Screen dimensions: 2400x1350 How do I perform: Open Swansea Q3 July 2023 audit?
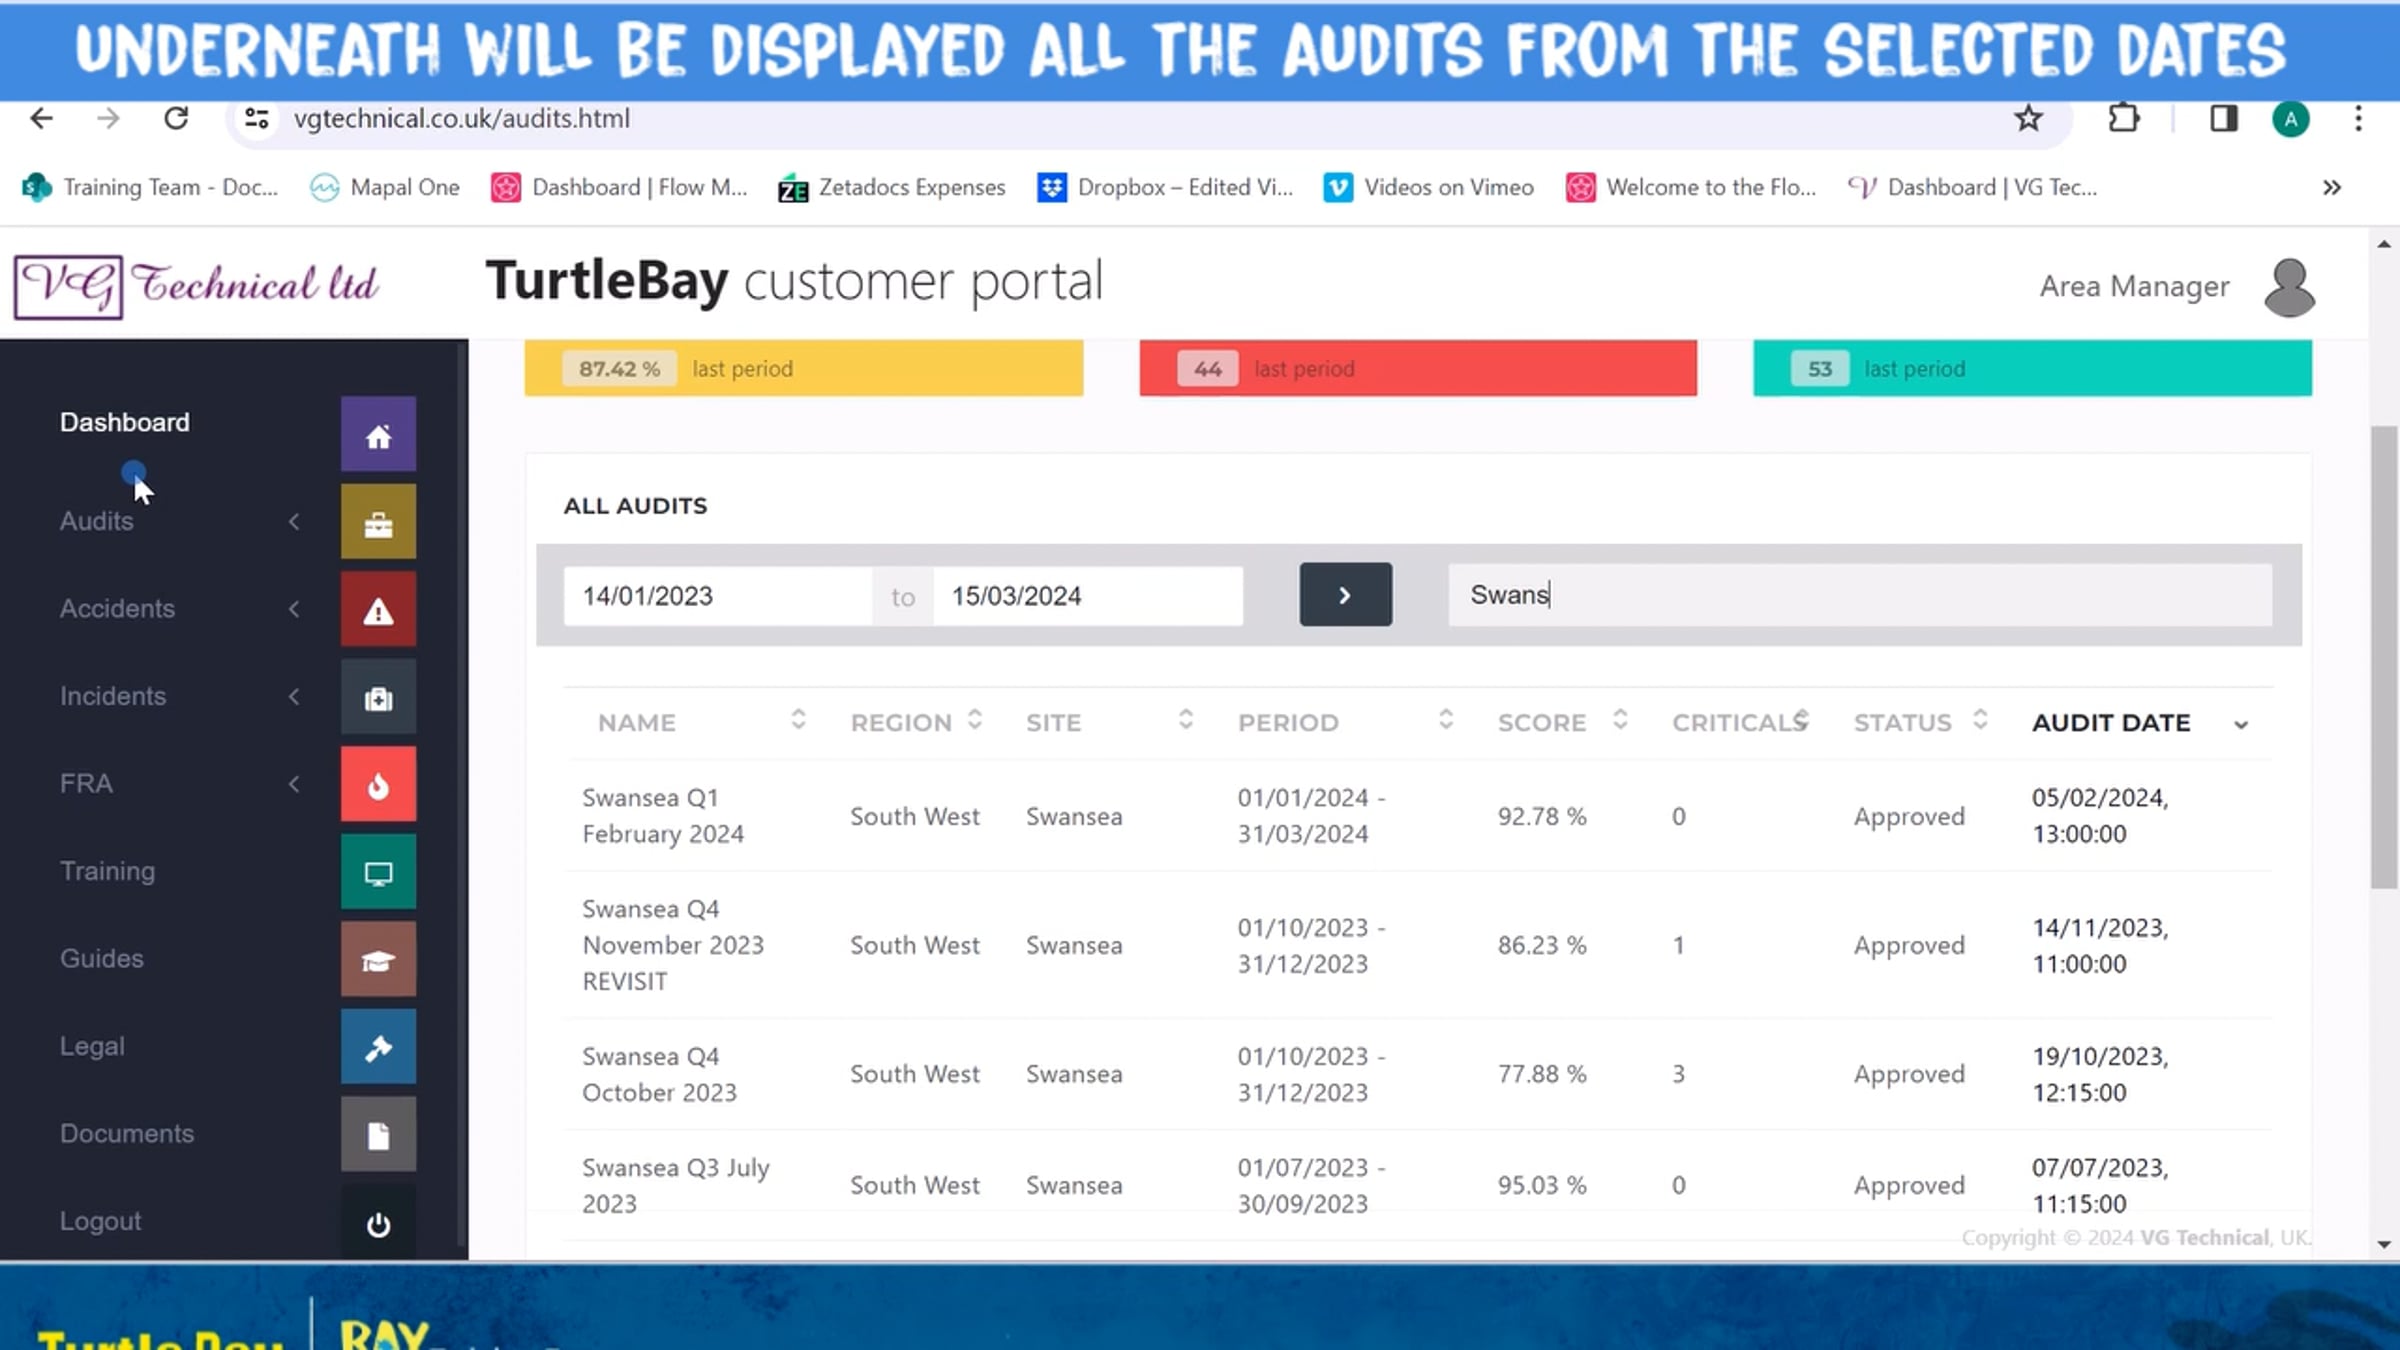point(676,1185)
